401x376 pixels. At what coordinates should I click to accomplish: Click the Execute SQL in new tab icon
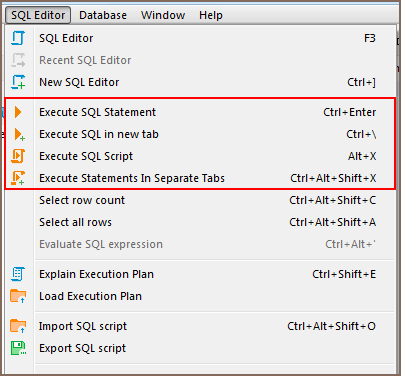point(19,134)
